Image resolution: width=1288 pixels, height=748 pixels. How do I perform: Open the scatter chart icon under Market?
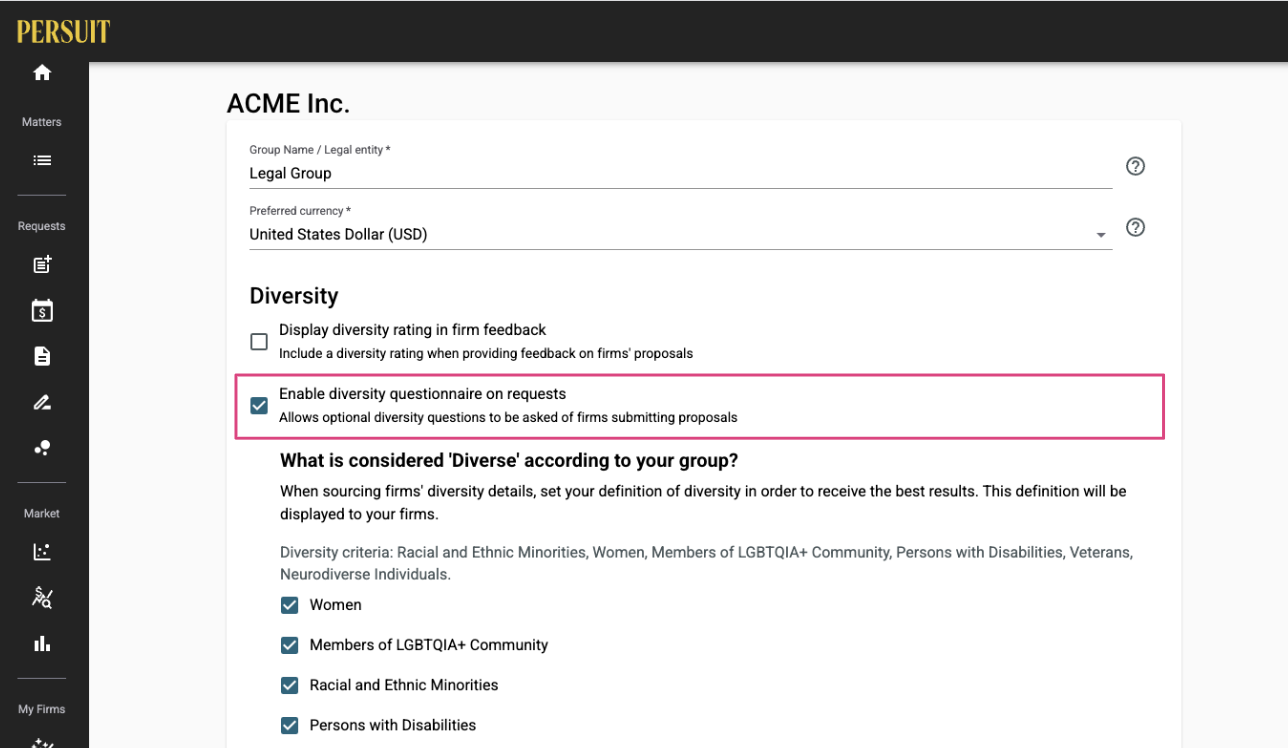(42, 552)
